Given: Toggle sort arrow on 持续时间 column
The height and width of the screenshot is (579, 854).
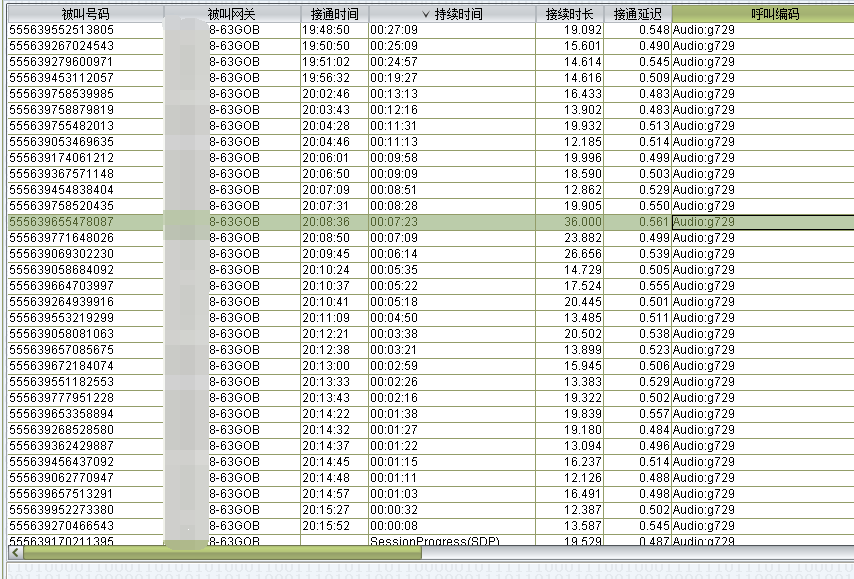Looking at the screenshot, I should [425, 14].
